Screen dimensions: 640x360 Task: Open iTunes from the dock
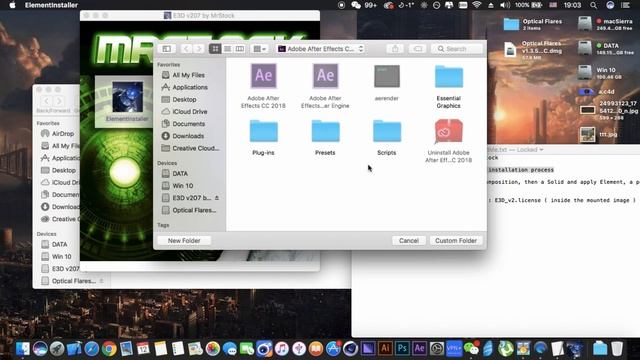282,349
